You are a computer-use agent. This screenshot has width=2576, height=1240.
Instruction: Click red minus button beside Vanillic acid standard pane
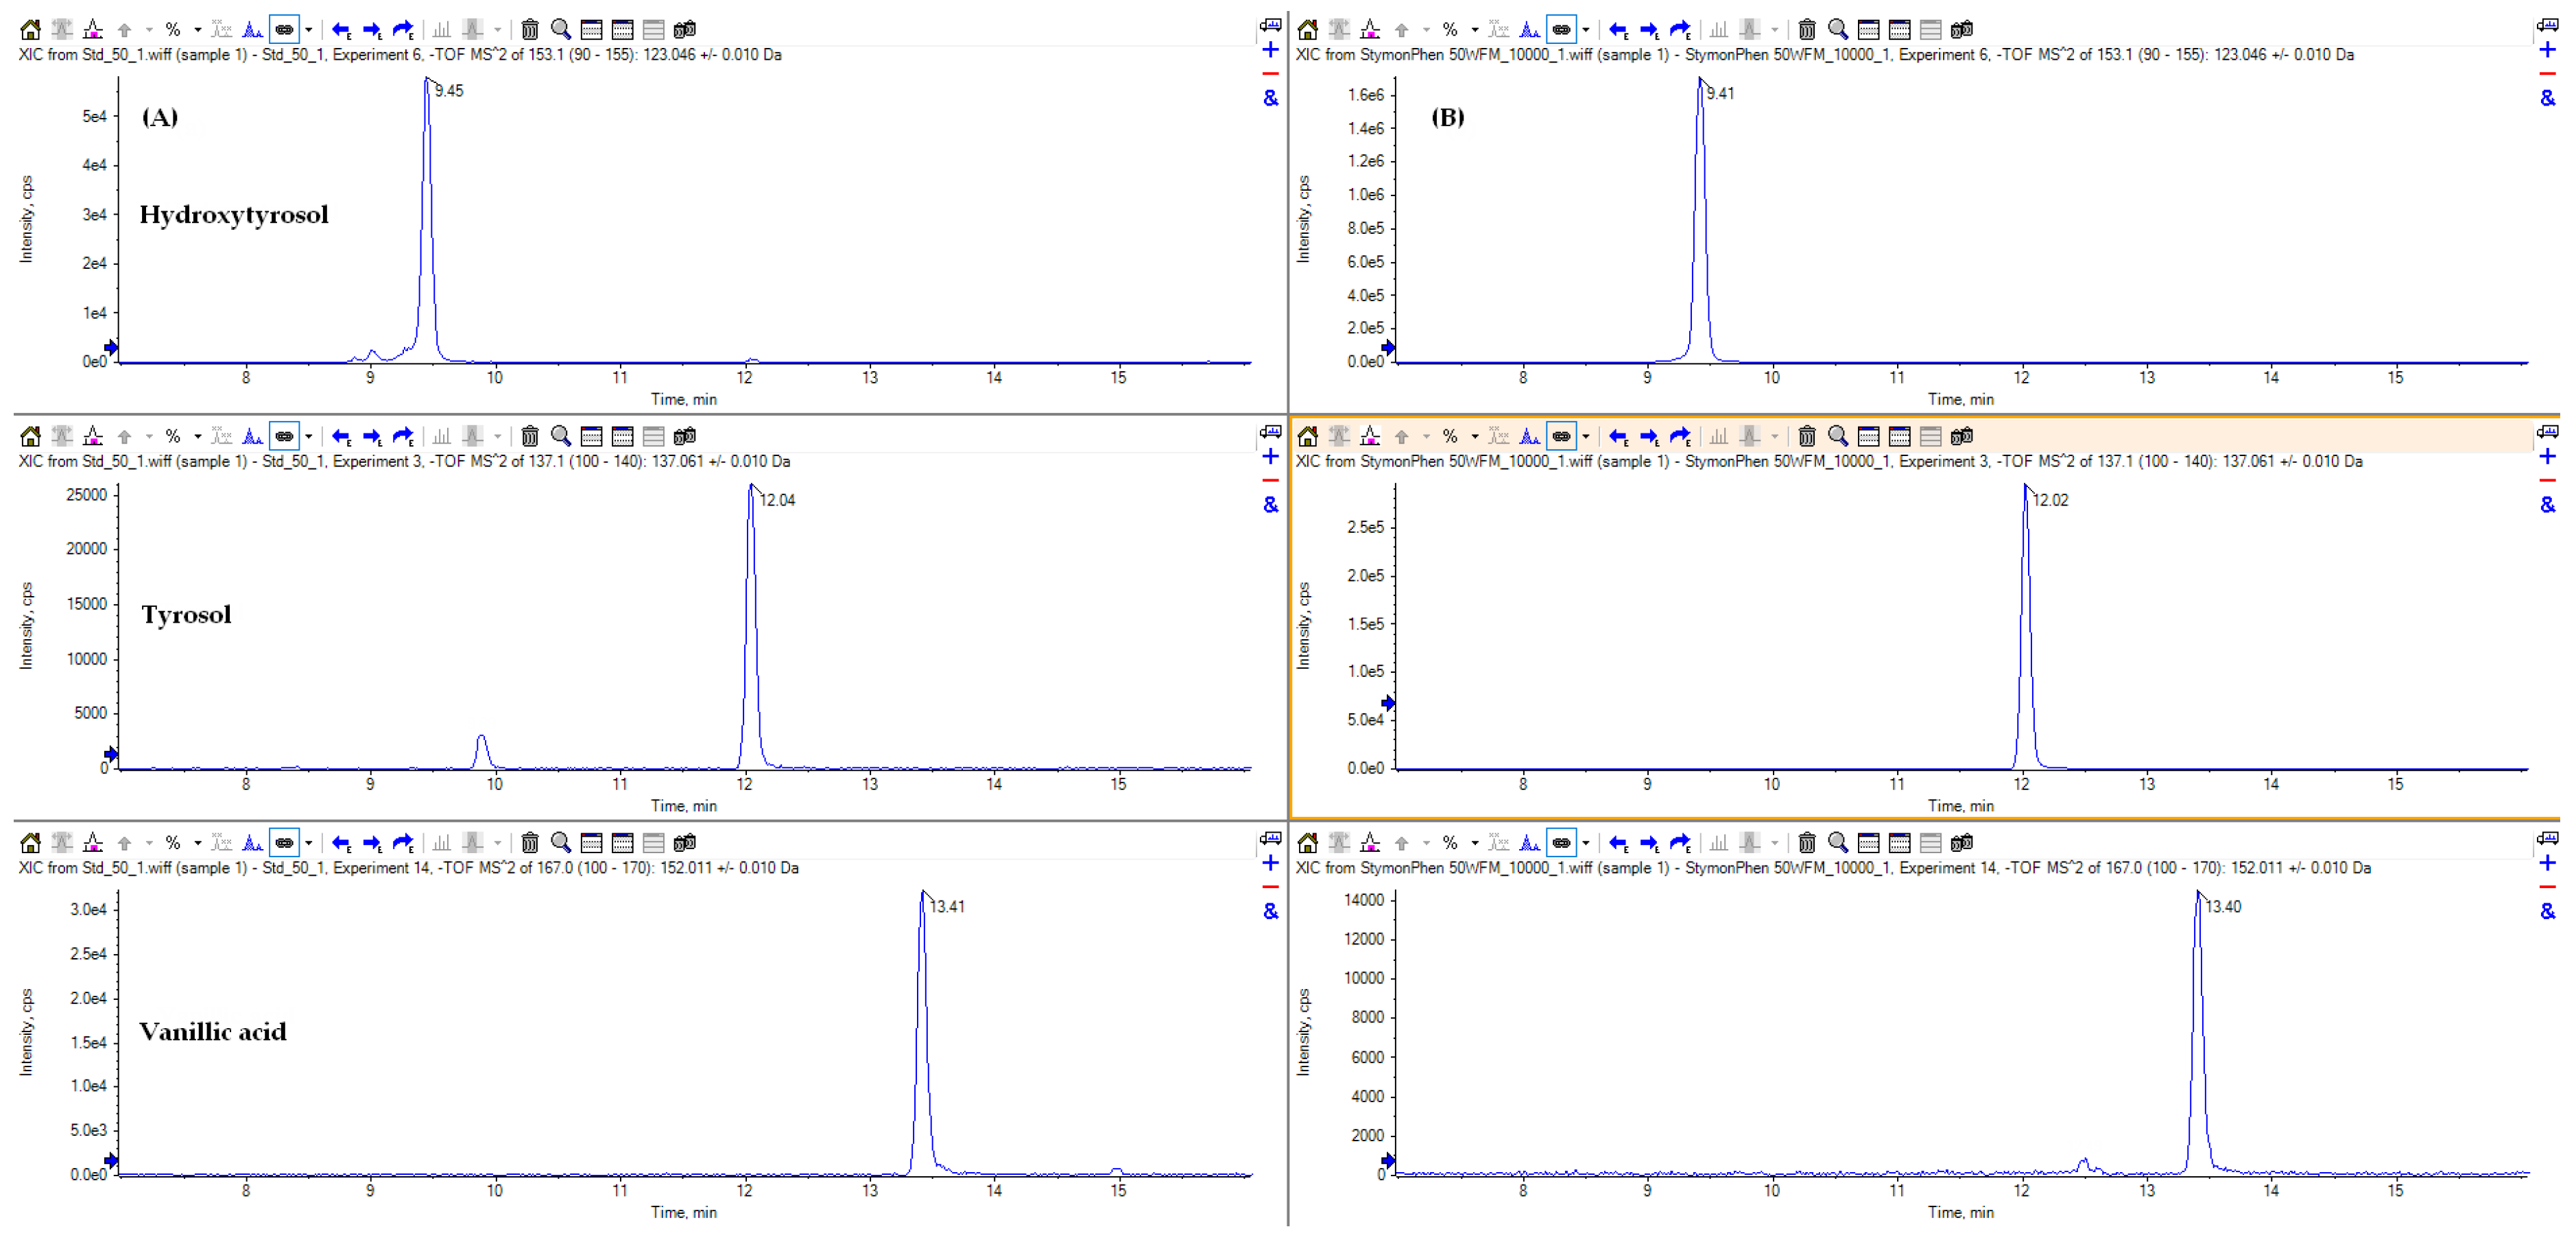point(1270,887)
